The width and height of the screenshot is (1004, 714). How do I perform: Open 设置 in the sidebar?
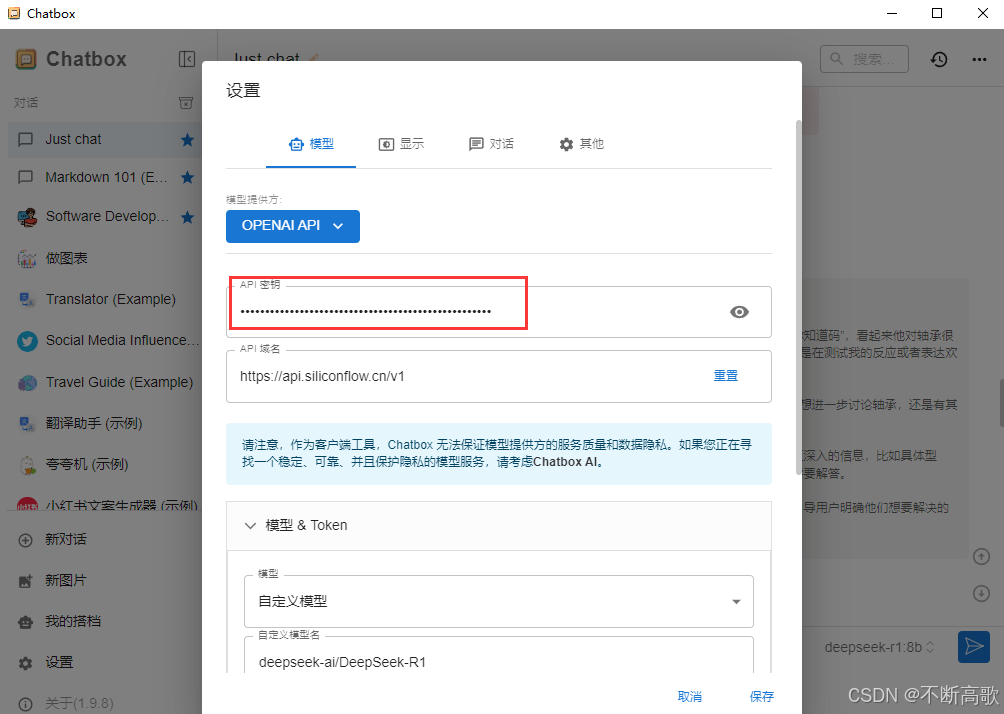104,663
